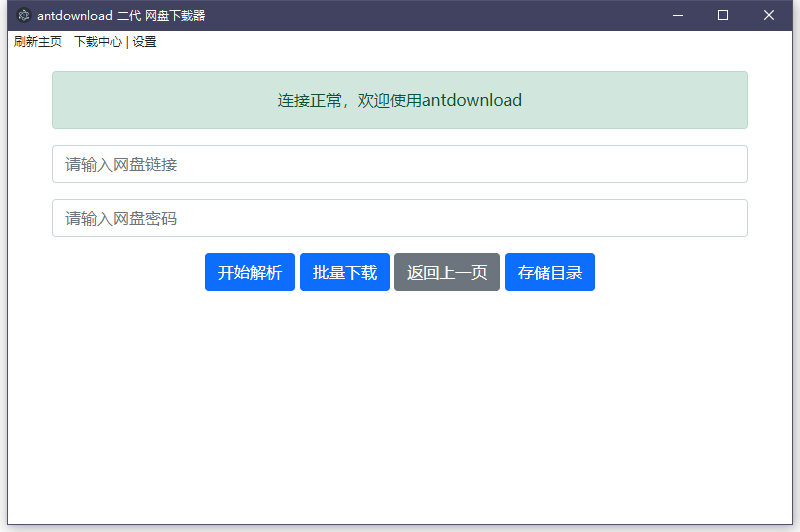Click the window title text 网盘下载器
This screenshot has width=800, height=532.
click(x=175, y=15)
